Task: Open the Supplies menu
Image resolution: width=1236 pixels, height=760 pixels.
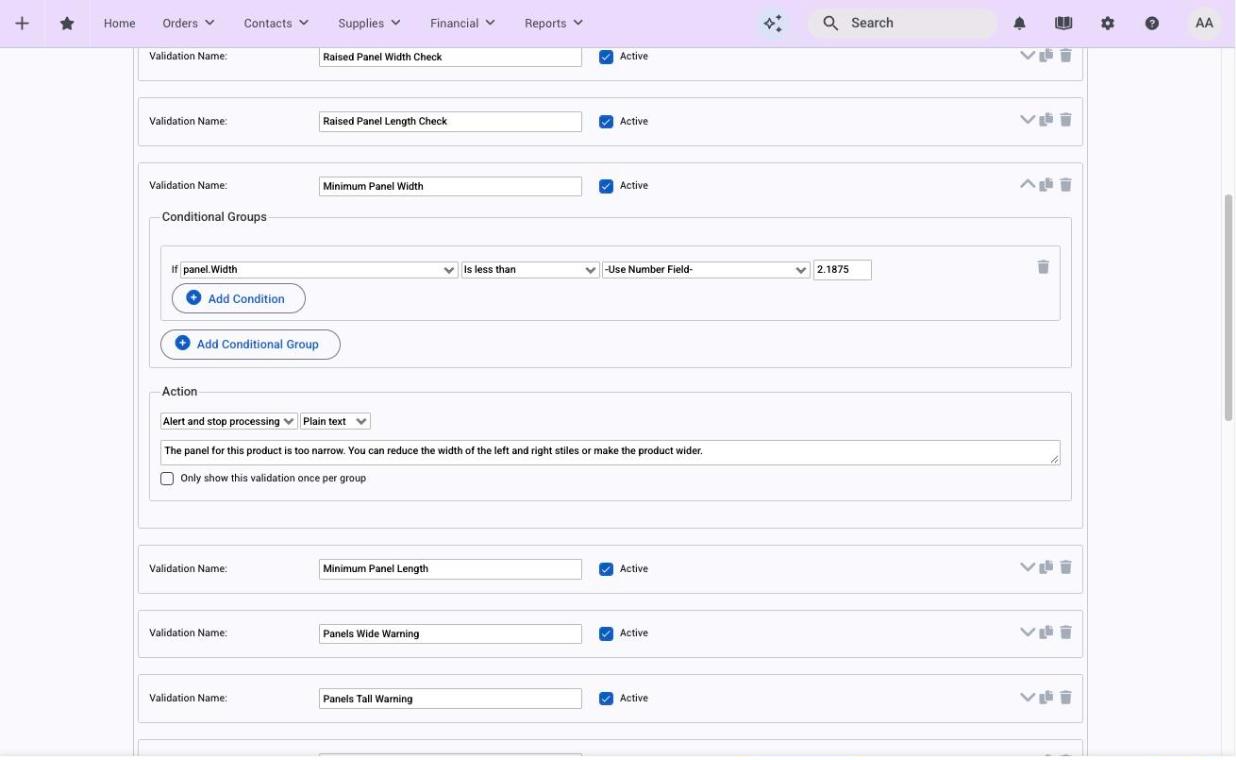Action: (x=369, y=23)
